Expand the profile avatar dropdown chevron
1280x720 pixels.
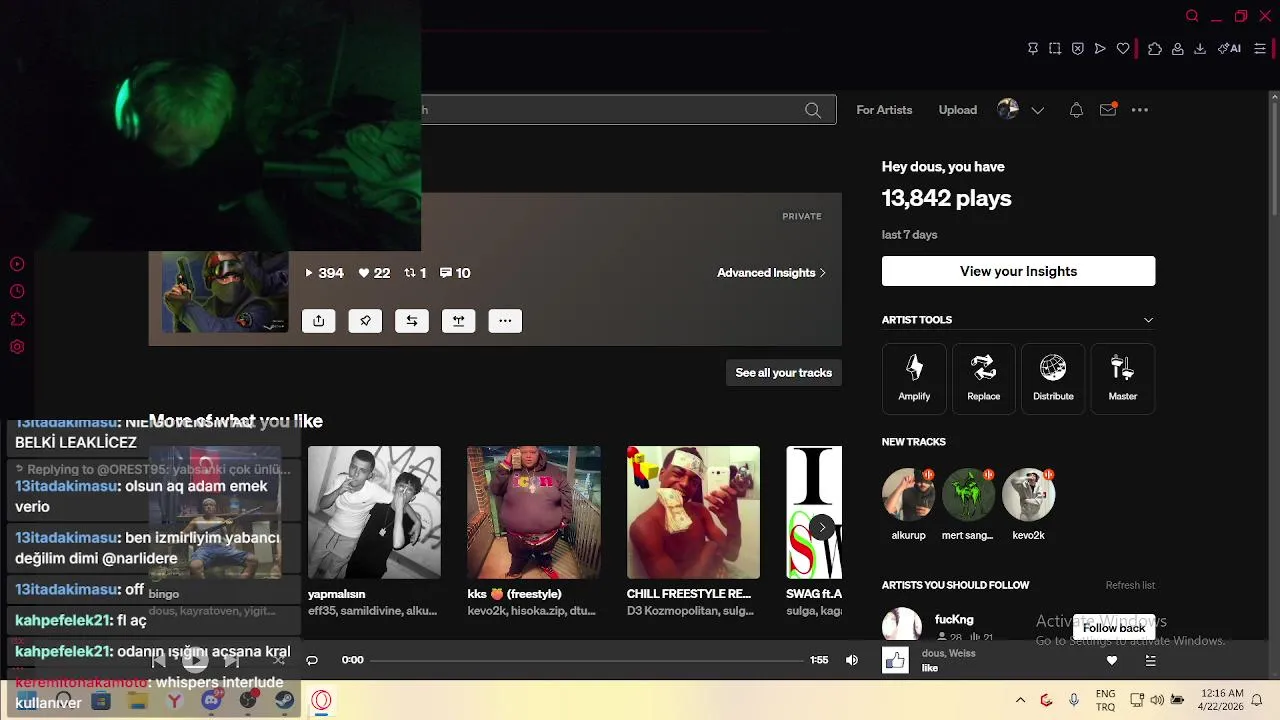coord(1037,111)
